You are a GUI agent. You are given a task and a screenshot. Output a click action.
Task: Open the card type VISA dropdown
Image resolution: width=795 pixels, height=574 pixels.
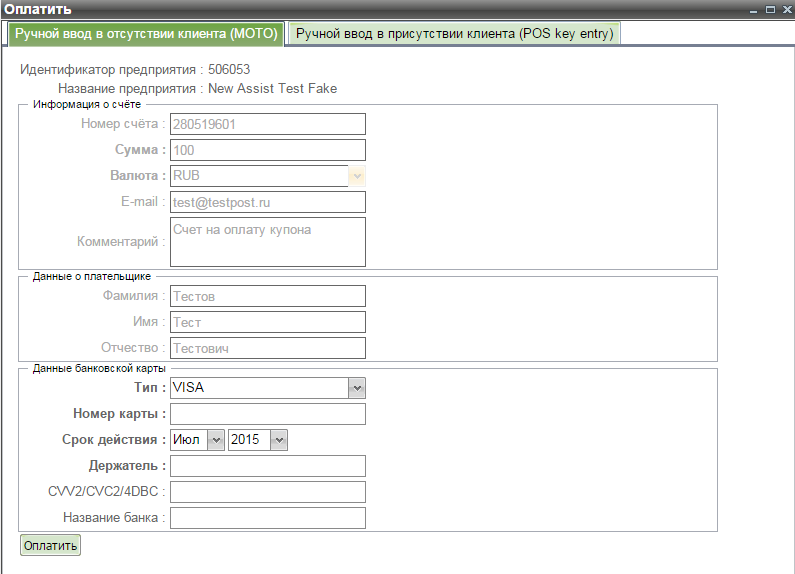pos(357,388)
